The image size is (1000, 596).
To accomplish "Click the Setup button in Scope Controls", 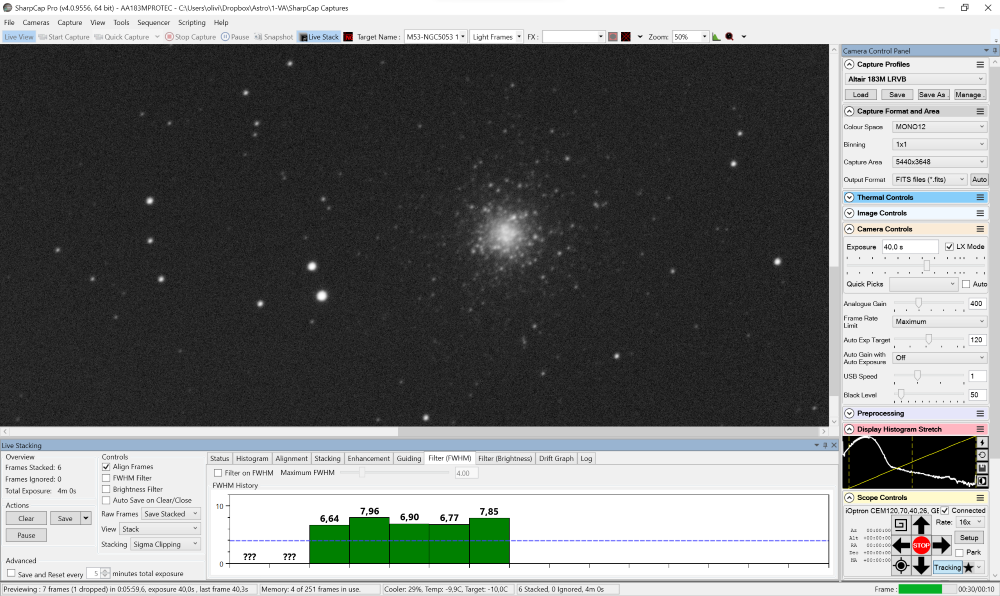I will [x=970, y=537].
